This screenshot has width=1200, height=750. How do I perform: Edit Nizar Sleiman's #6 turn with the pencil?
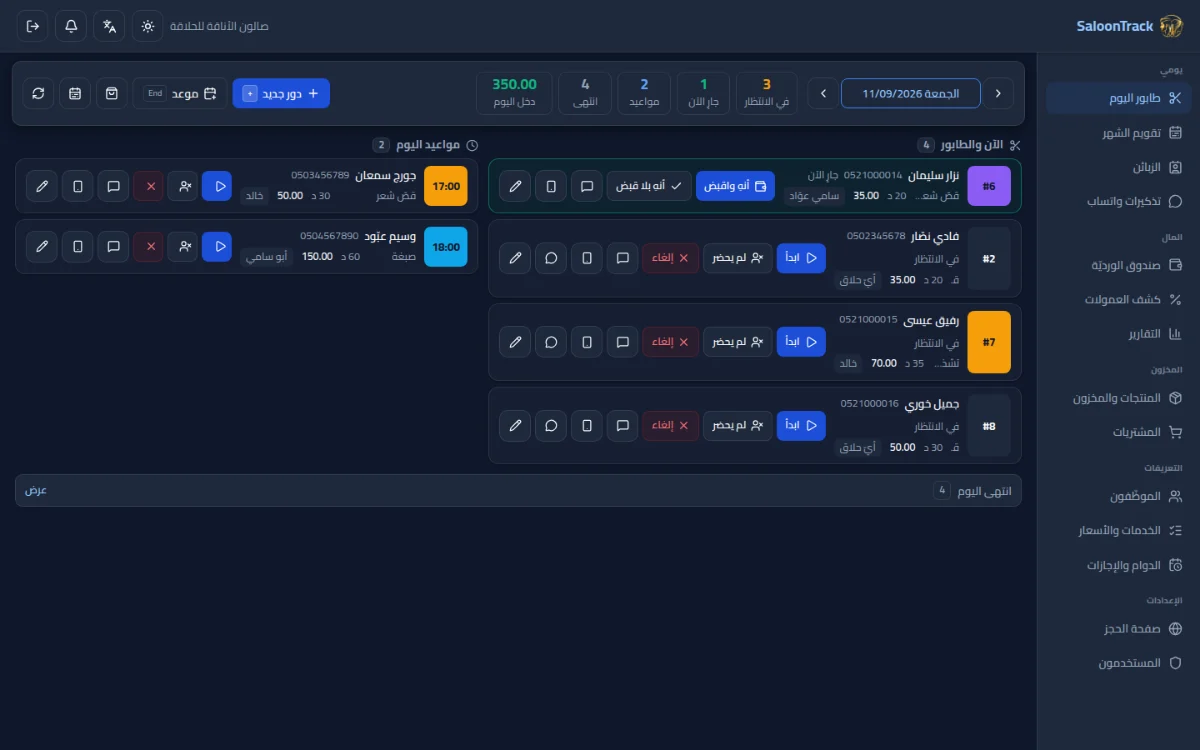tap(515, 186)
